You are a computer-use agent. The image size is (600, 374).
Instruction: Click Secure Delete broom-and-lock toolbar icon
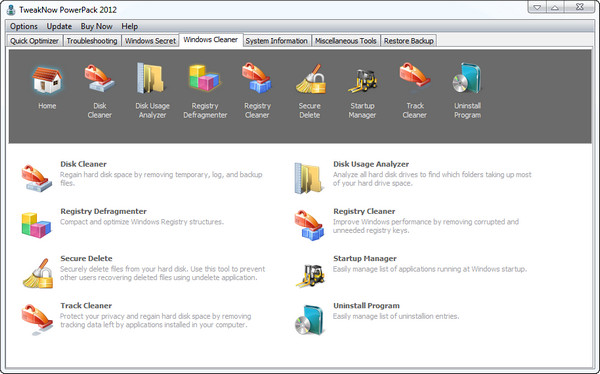tap(310, 79)
